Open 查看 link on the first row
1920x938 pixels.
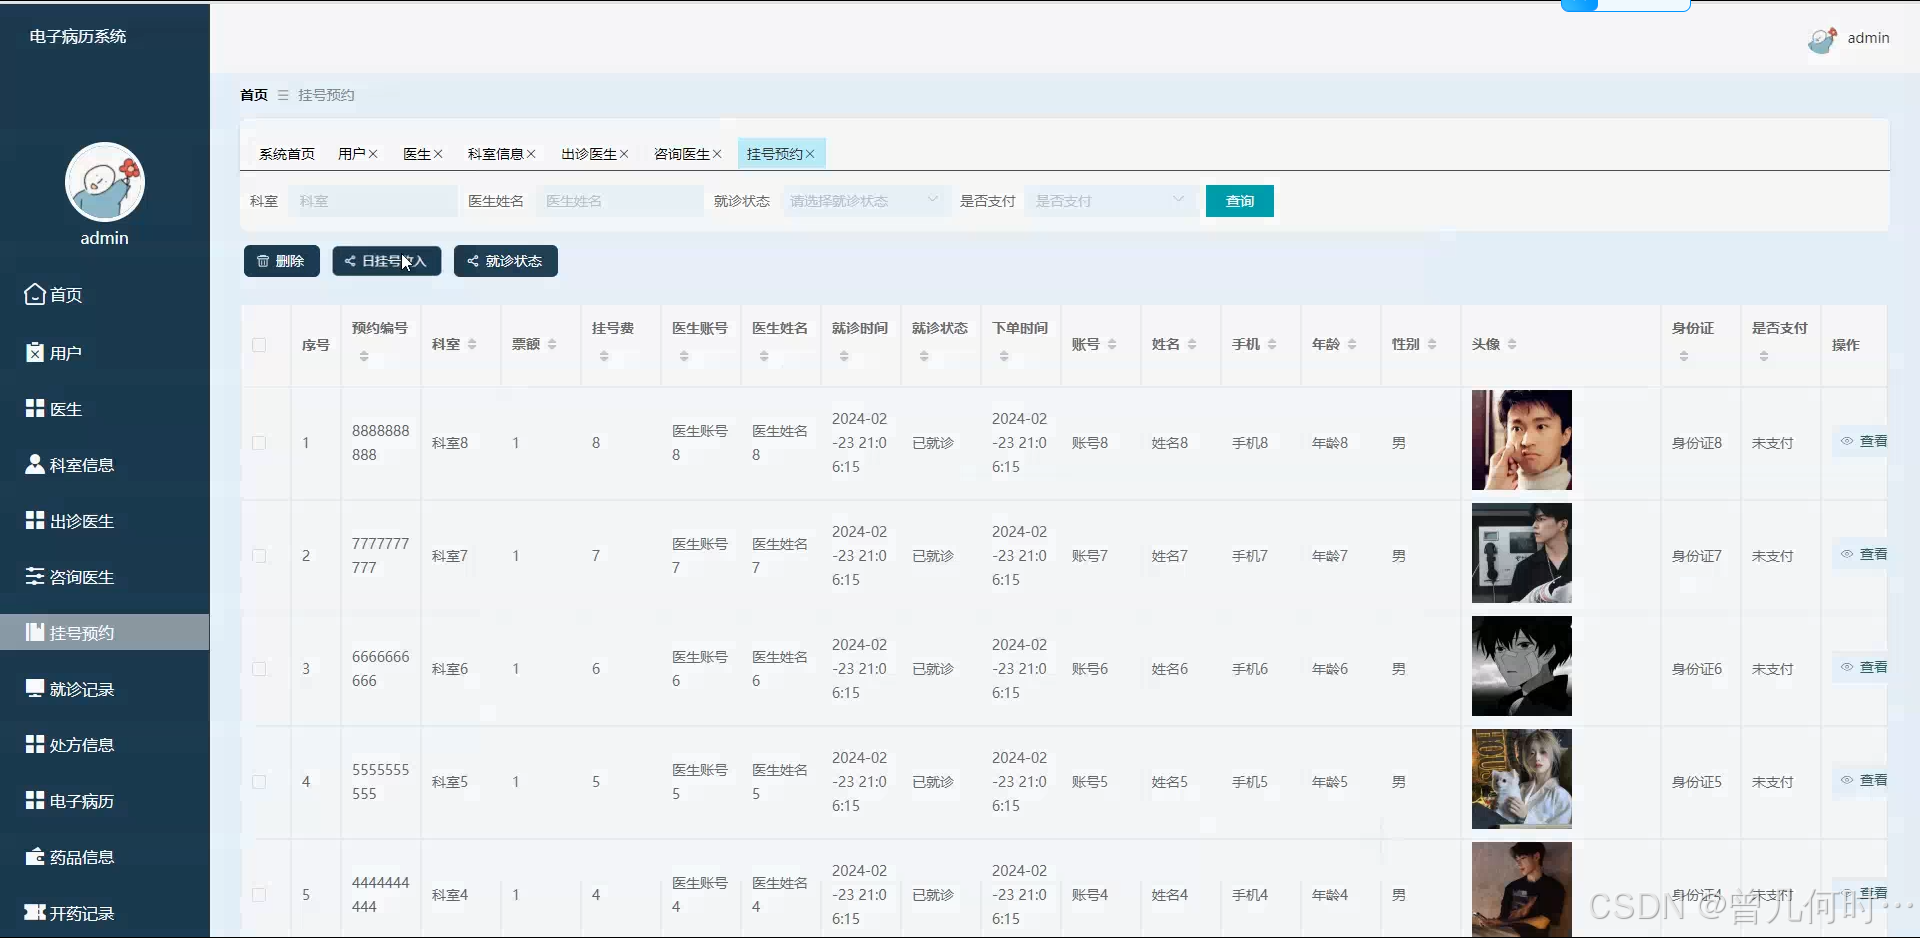(1866, 440)
